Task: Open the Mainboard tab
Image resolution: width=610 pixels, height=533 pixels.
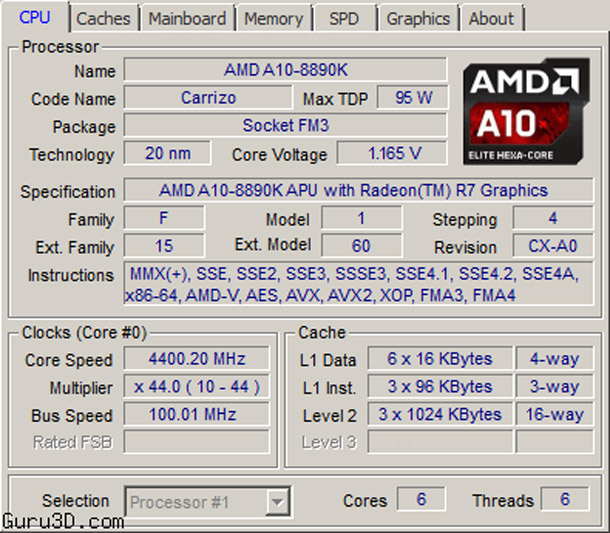Action: click(x=187, y=18)
